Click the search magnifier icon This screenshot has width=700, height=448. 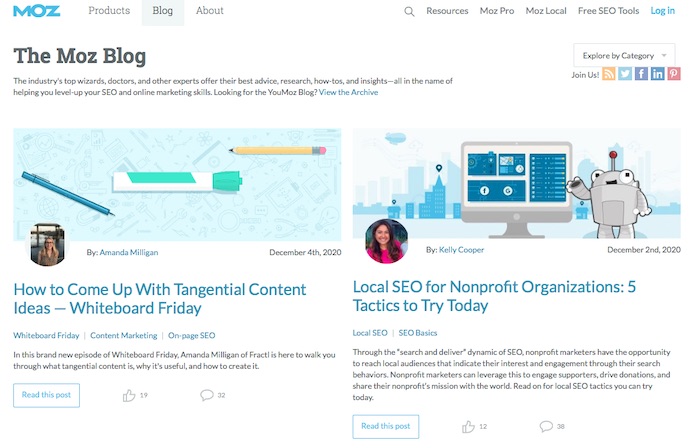(x=409, y=11)
